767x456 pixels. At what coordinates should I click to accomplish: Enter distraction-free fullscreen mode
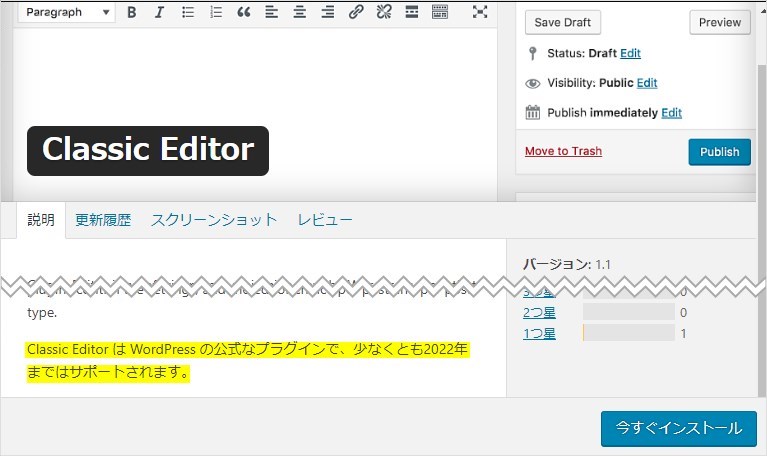480,12
